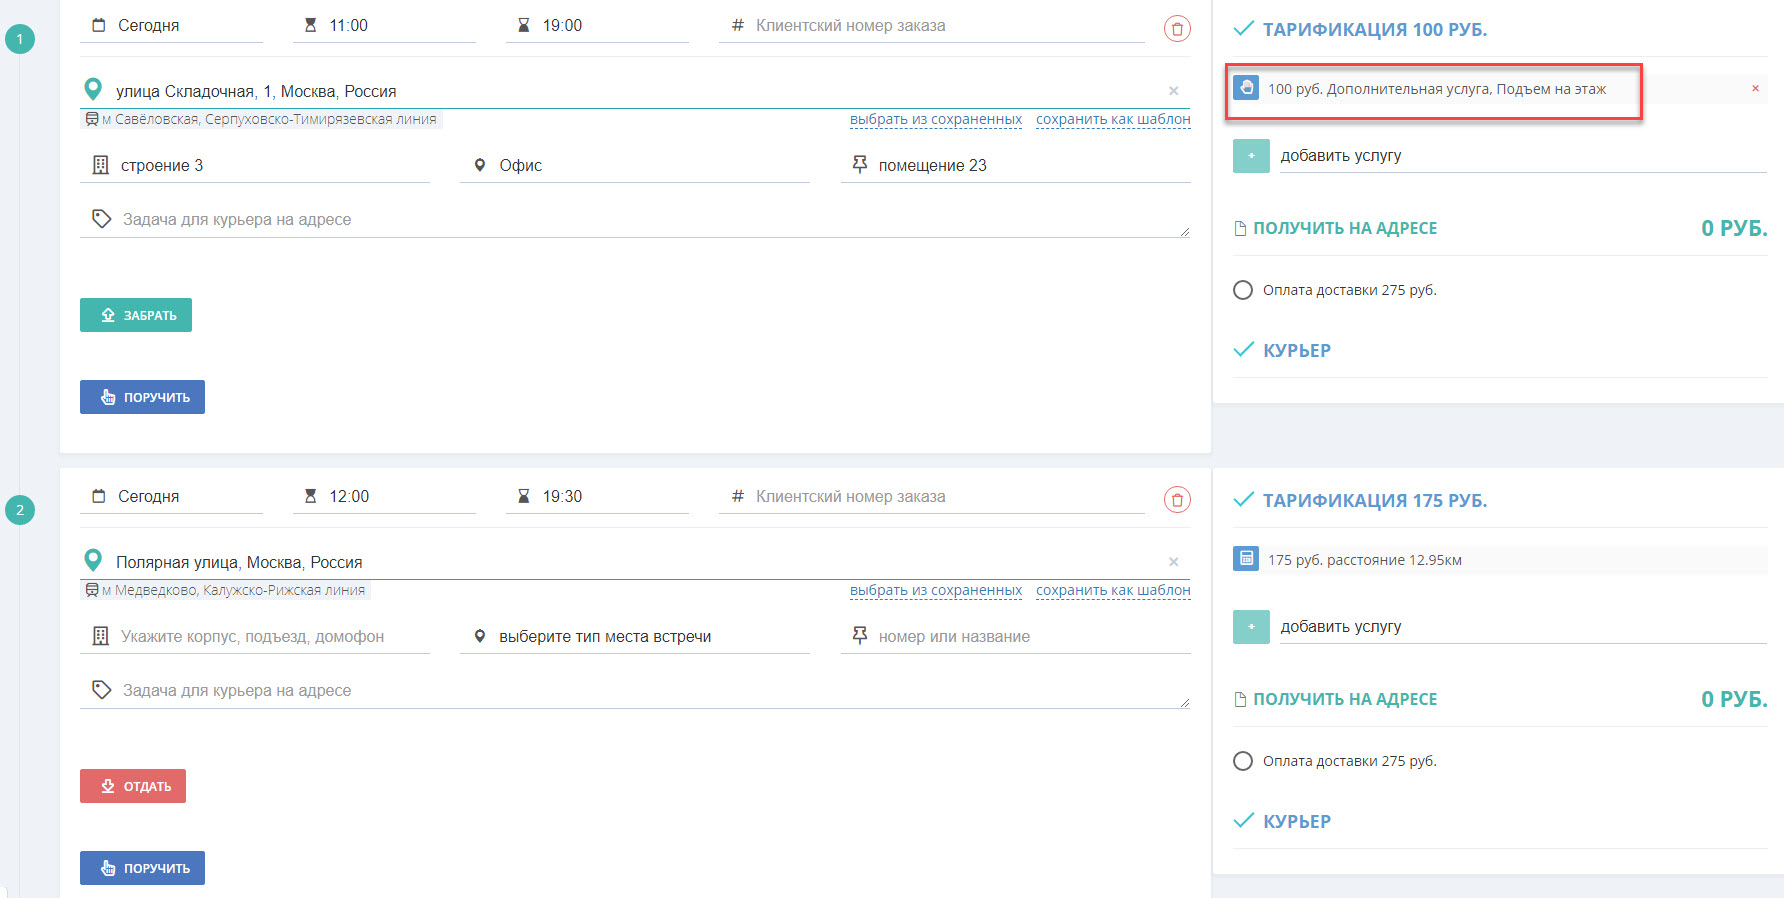
Task: Click the 175 руб. расстояние 12.95км entry
Action: pyautogui.click(x=1500, y=560)
